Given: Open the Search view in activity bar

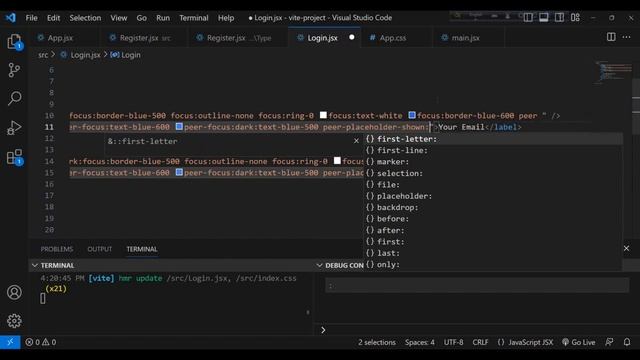Looking at the screenshot, I should click(14, 98).
